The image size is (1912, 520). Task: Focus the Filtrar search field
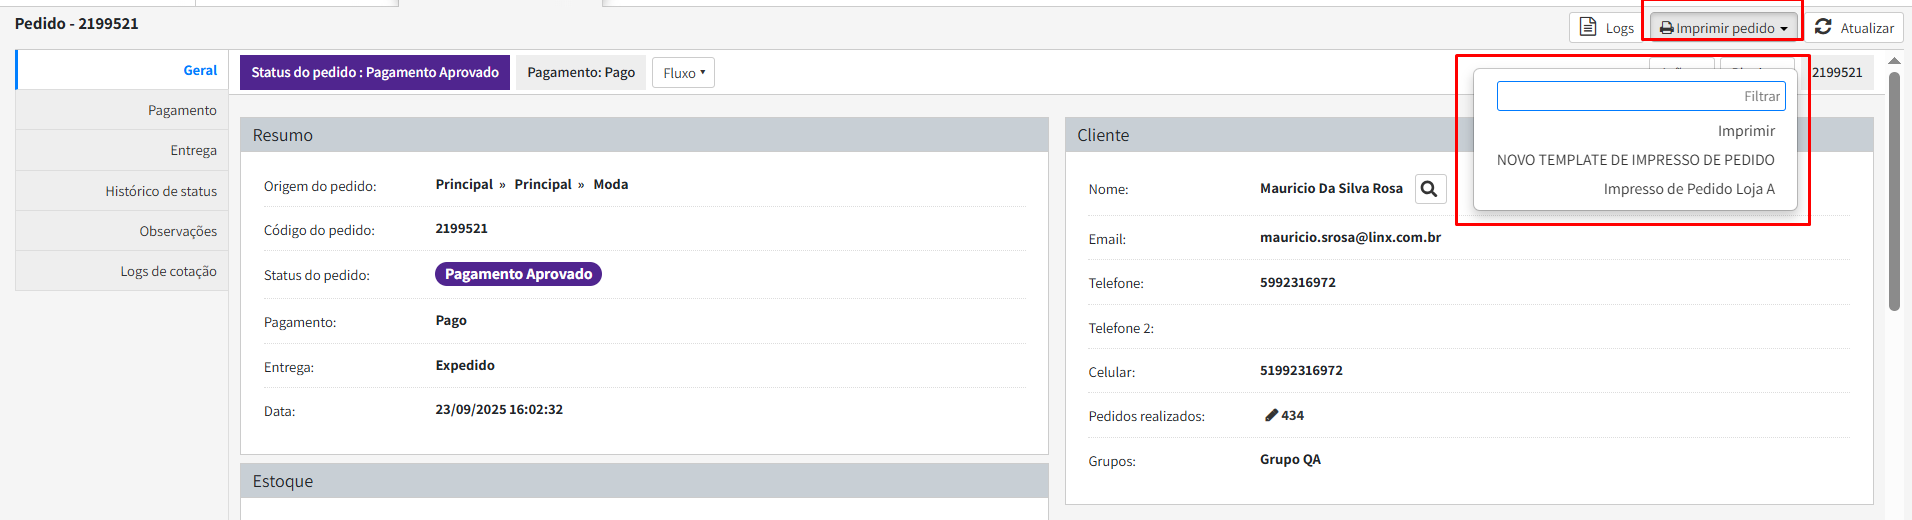1640,96
